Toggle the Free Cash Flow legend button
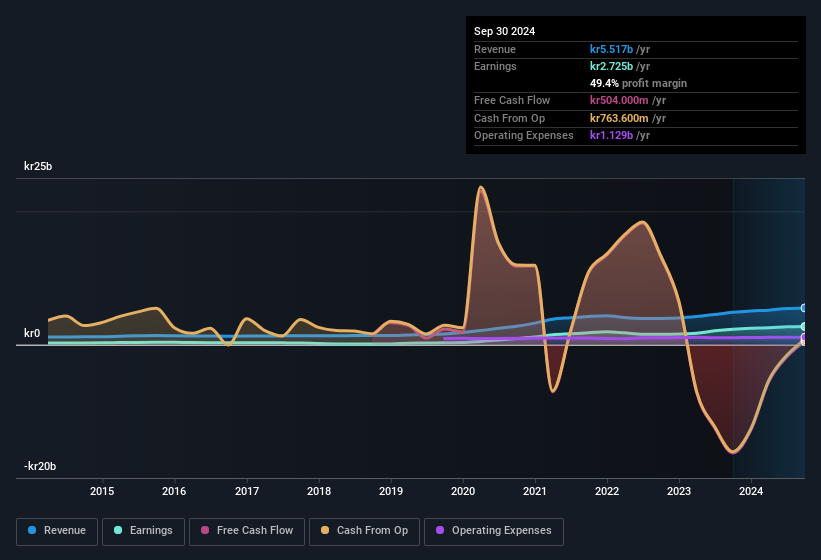 coord(246,531)
